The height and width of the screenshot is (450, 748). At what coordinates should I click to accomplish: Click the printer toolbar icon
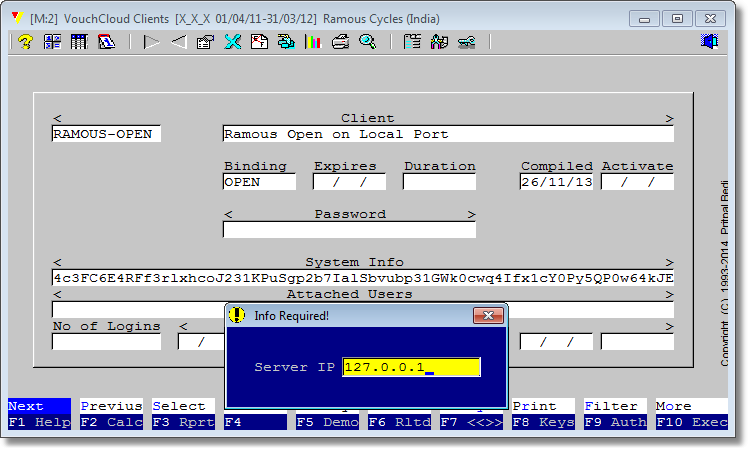pyautogui.click(x=340, y=42)
